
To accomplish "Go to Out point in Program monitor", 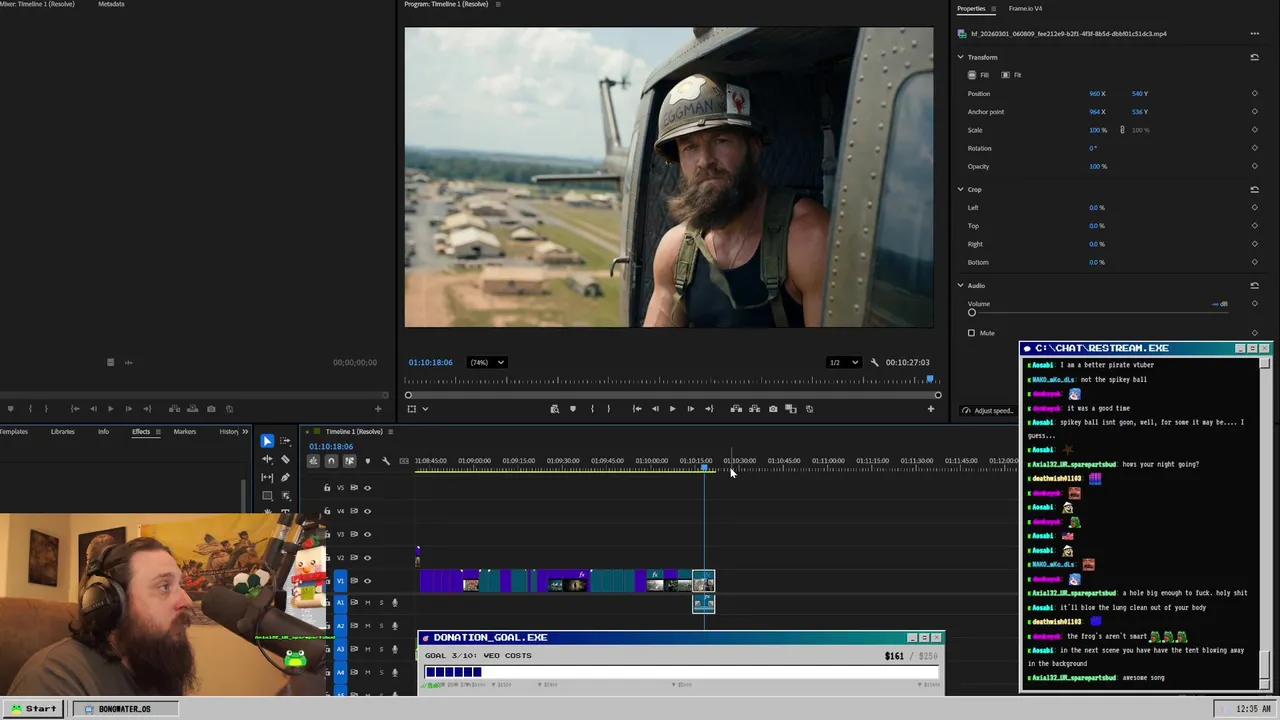I will pyautogui.click(x=709, y=408).
